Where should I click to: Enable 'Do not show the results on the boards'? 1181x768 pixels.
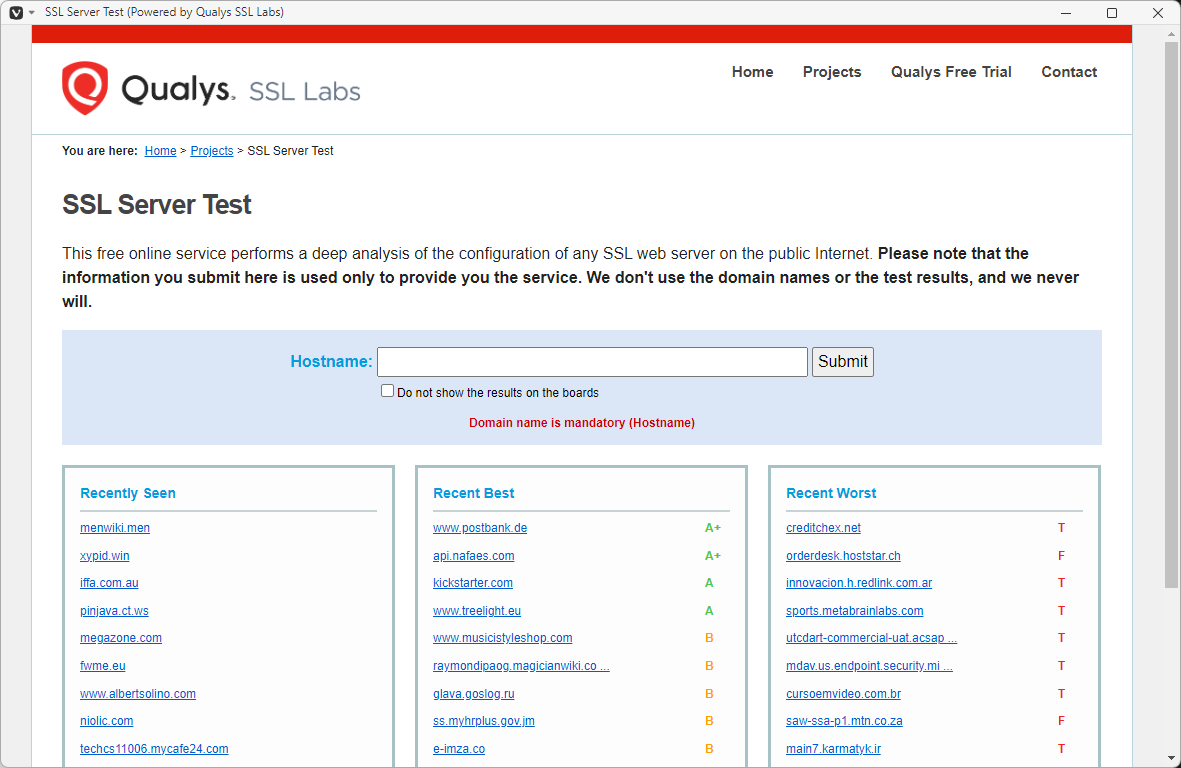click(387, 391)
